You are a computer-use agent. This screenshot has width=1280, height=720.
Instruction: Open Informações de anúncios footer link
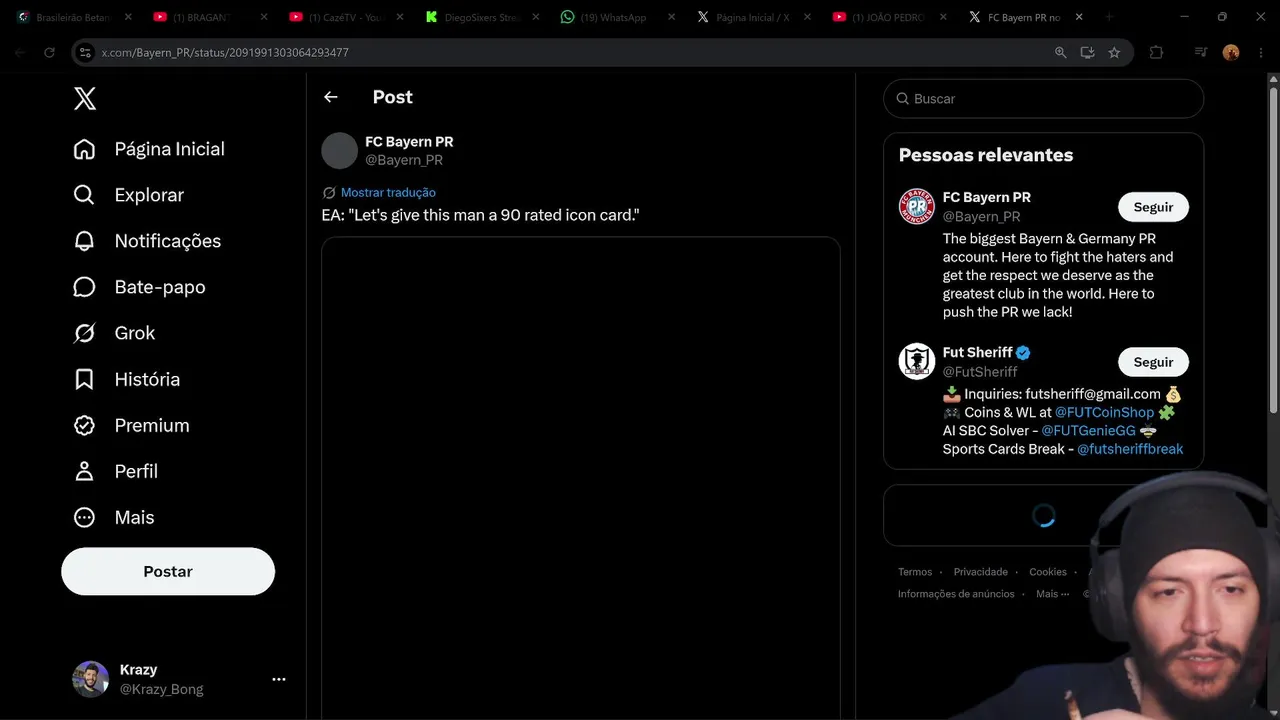pos(956,594)
